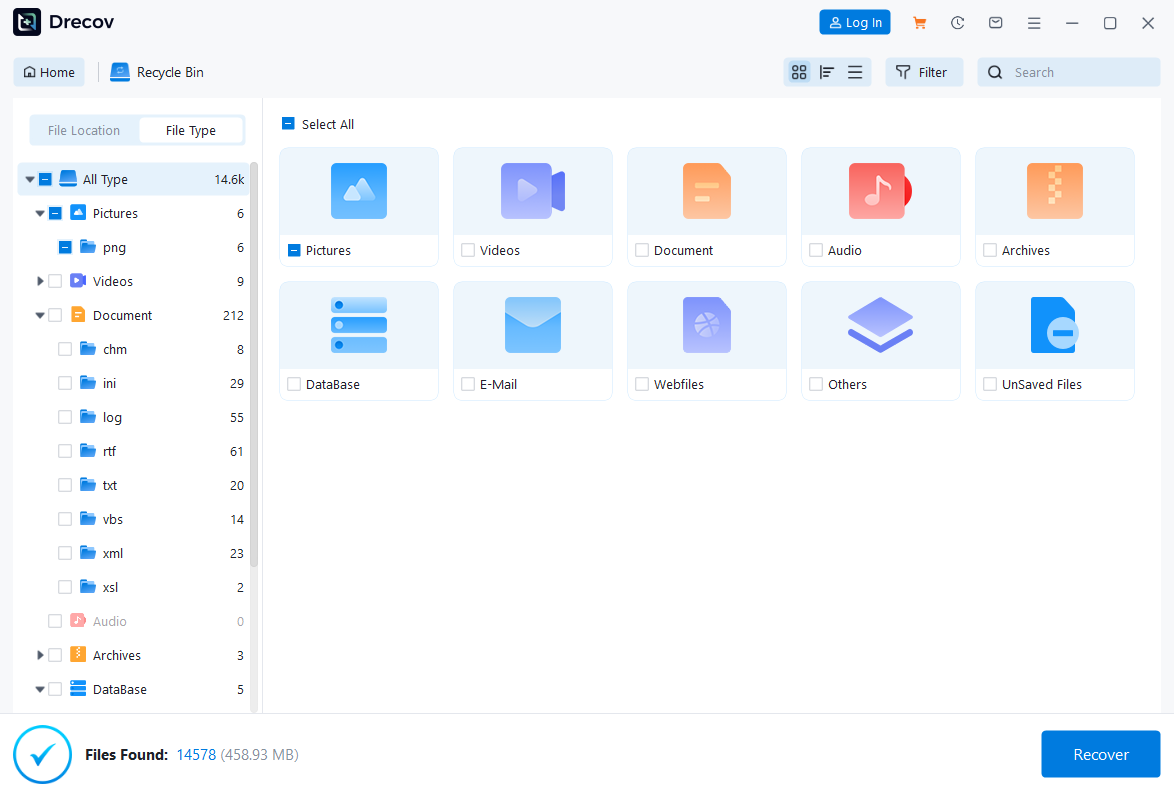Open the hamburger menu icon
The height and width of the screenshot is (794, 1174).
(x=1034, y=22)
